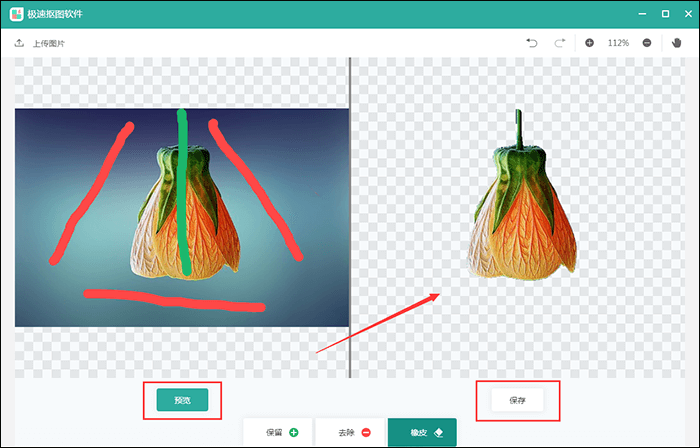Click the 112% zoom value
Screen dimensions: 700x448
[618, 43]
